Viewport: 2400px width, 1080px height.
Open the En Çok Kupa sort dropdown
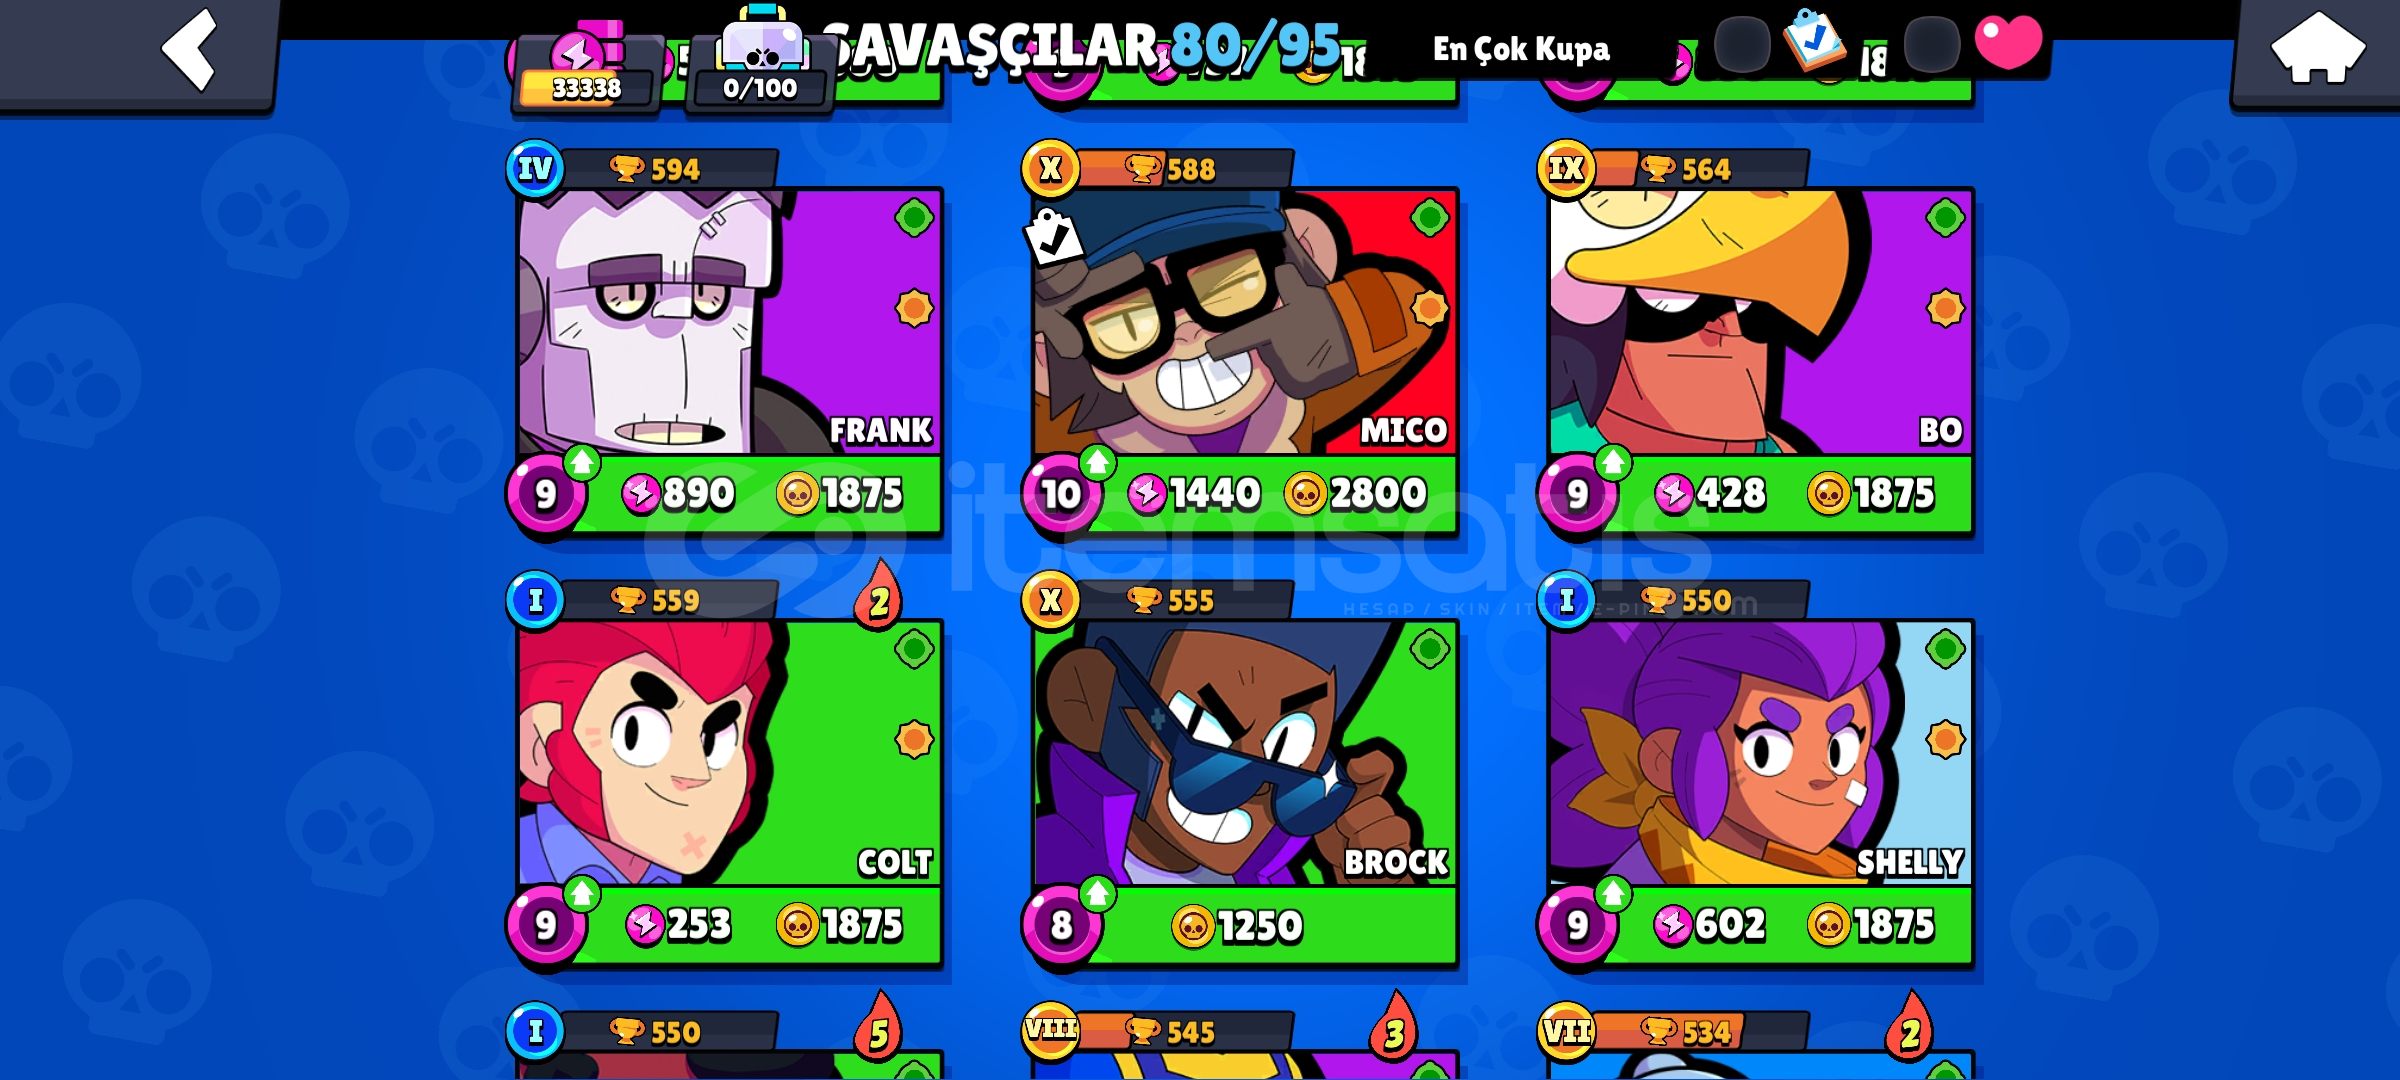(x=1521, y=48)
